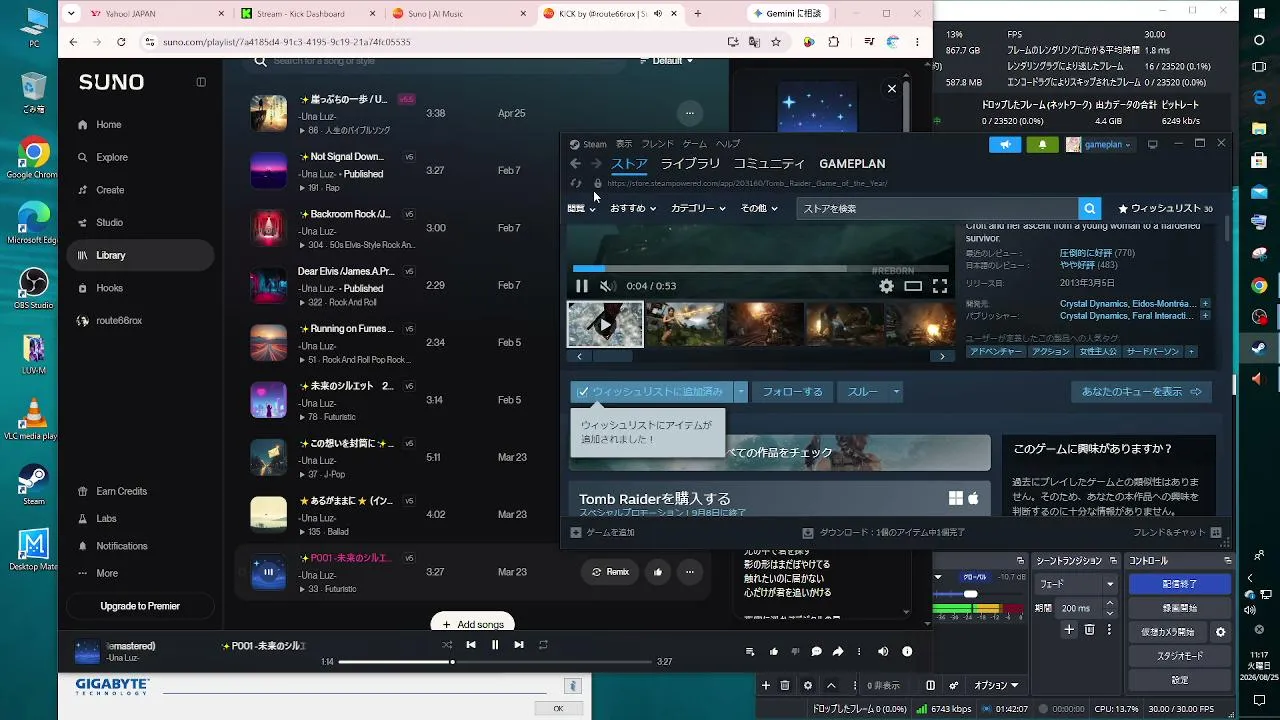Dislike the playing song in the Suno player bar
This screenshot has width=1280, height=720.
click(795, 652)
